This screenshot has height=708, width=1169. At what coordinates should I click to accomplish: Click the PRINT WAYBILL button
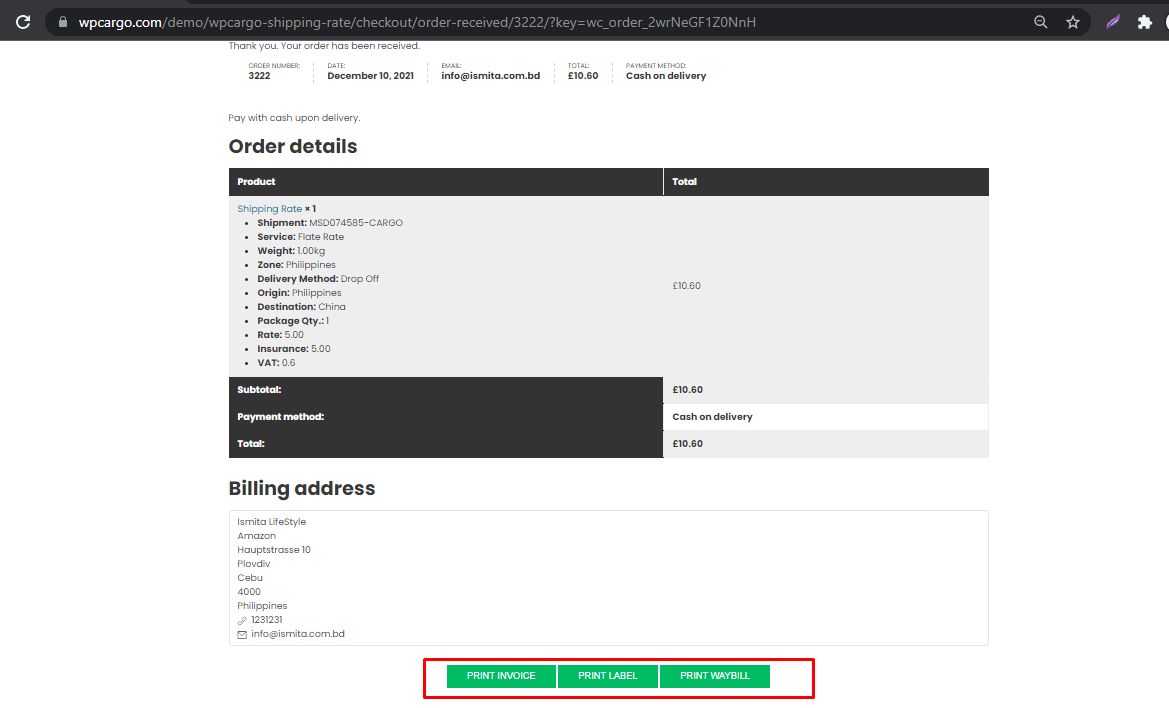714,676
